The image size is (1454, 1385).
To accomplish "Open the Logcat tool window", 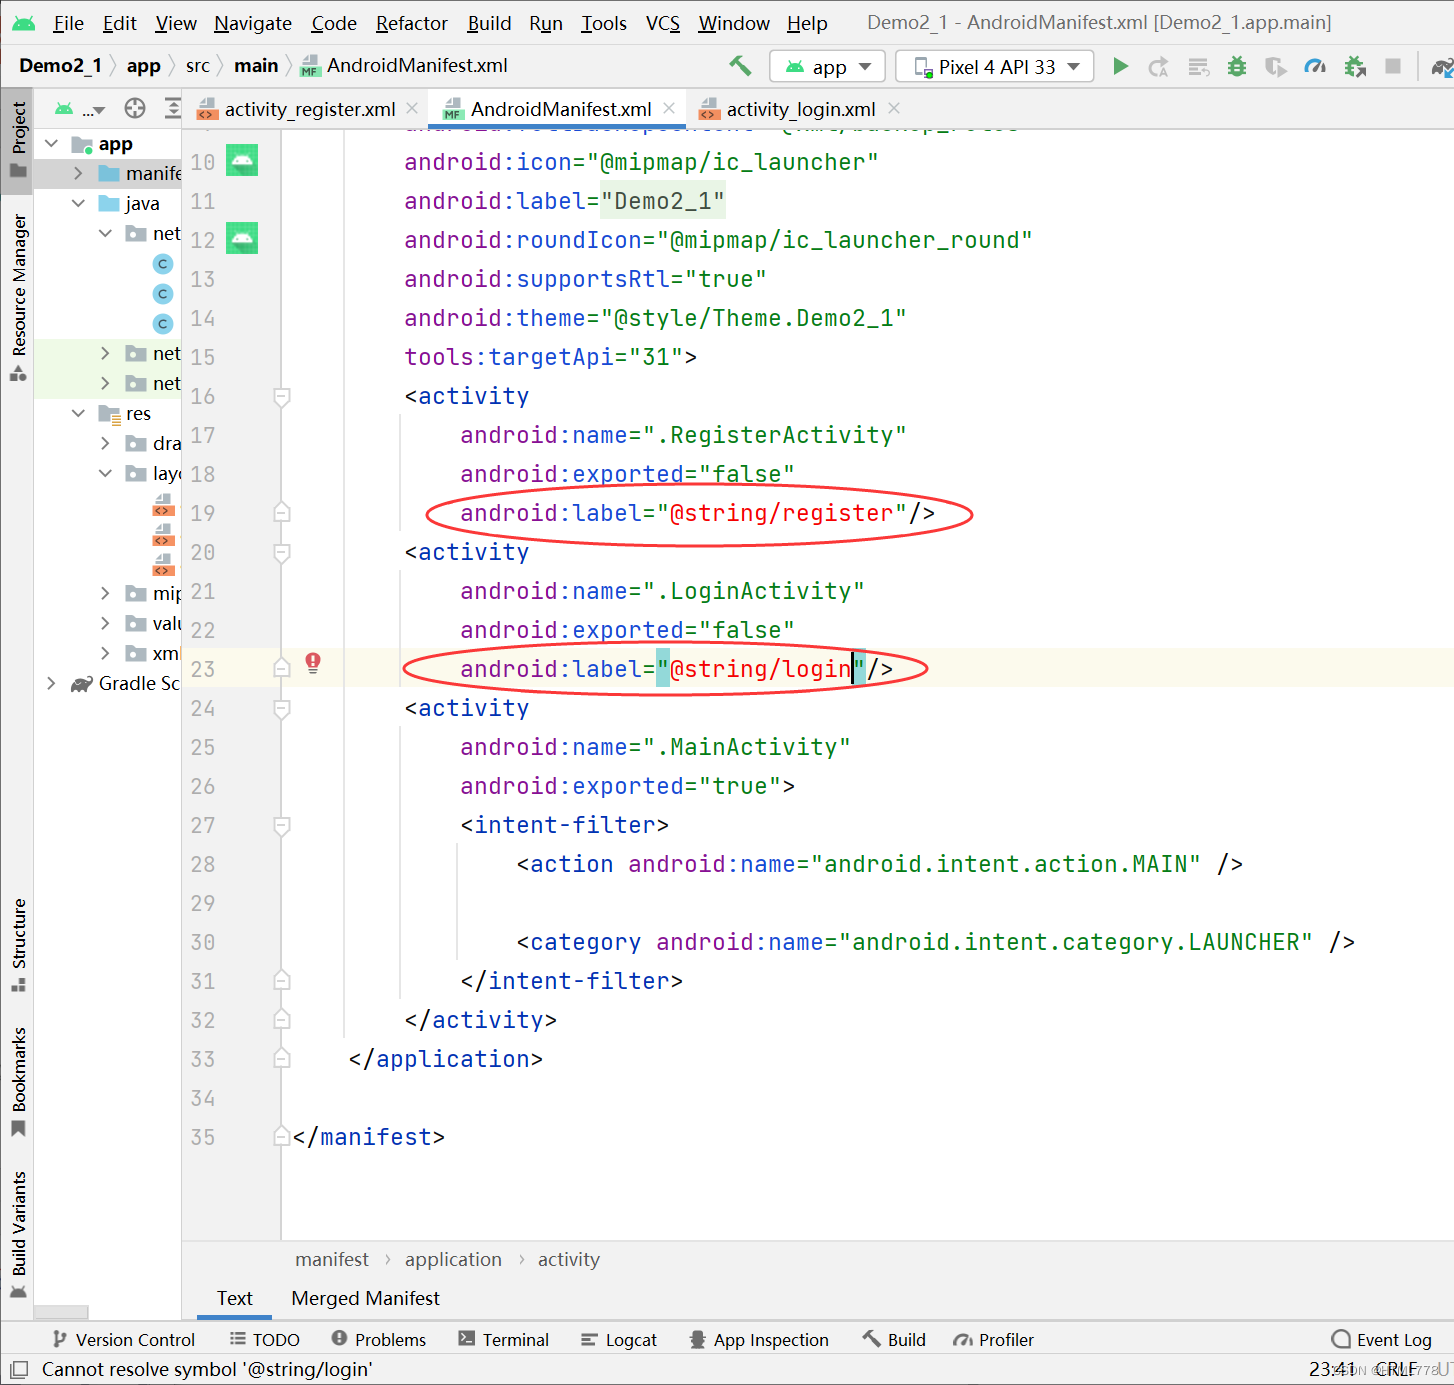I will 619,1340.
